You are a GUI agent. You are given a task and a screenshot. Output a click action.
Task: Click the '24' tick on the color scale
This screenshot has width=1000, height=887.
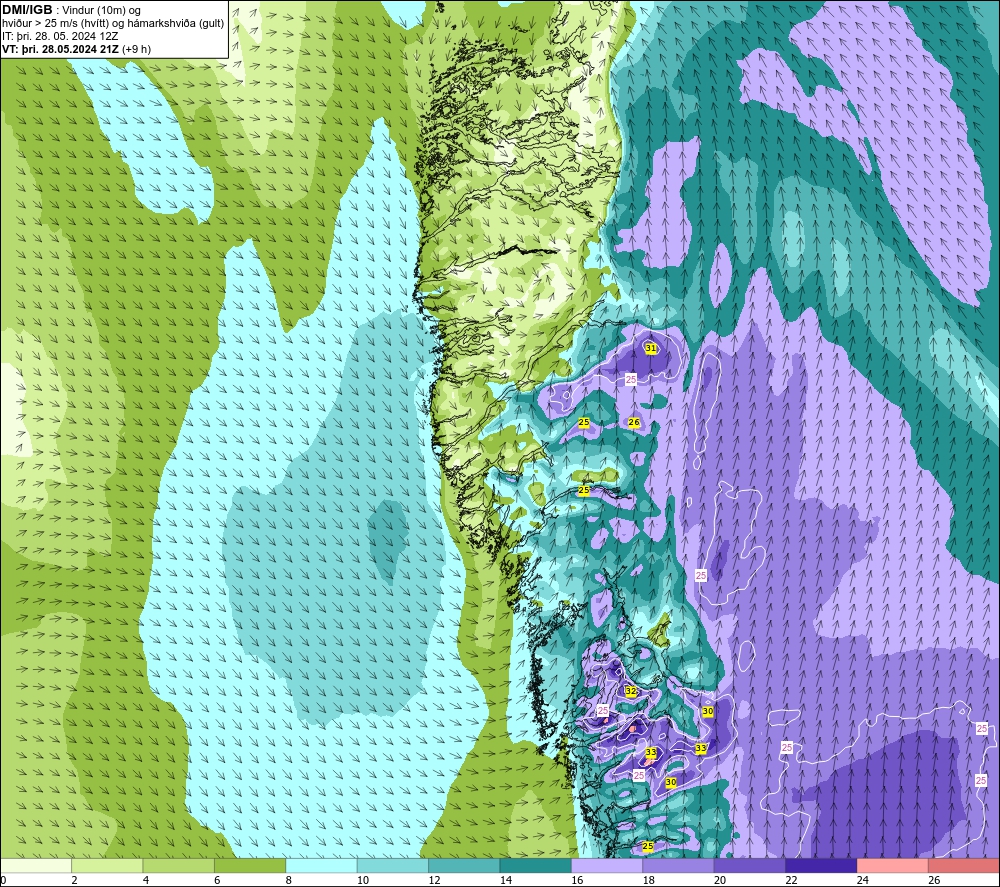[x=863, y=880]
